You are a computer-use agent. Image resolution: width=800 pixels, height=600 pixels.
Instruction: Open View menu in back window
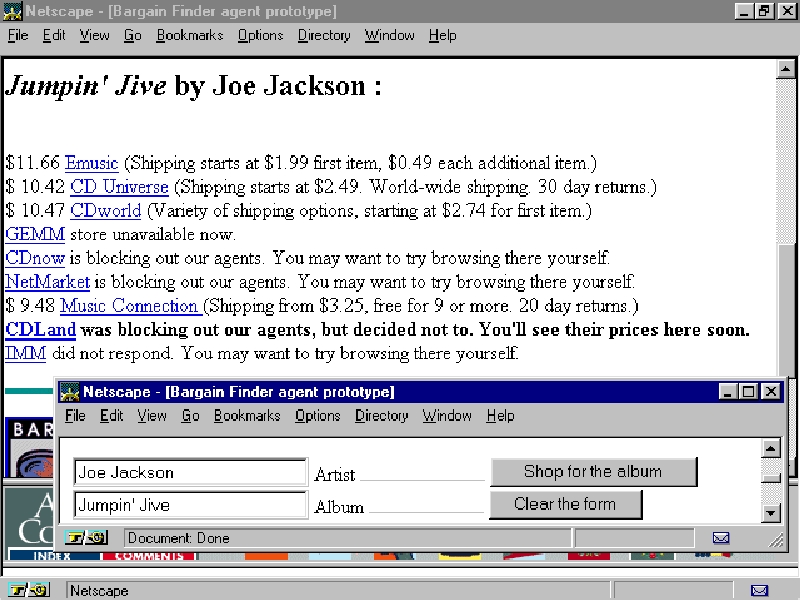click(94, 35)
